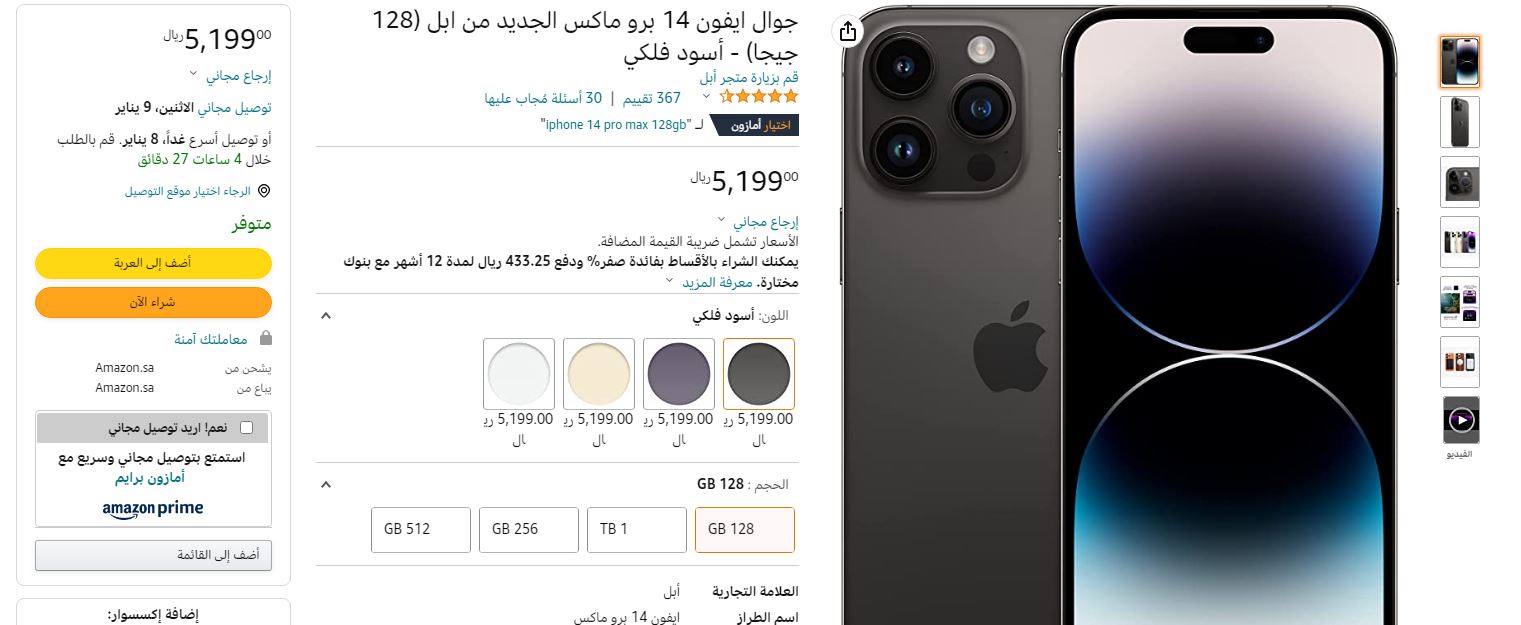Select the gold color swatch

[x=599, y=374]
